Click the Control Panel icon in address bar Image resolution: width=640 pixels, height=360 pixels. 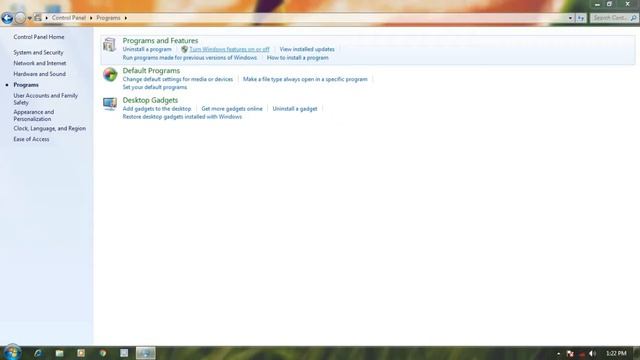point(38,18)
